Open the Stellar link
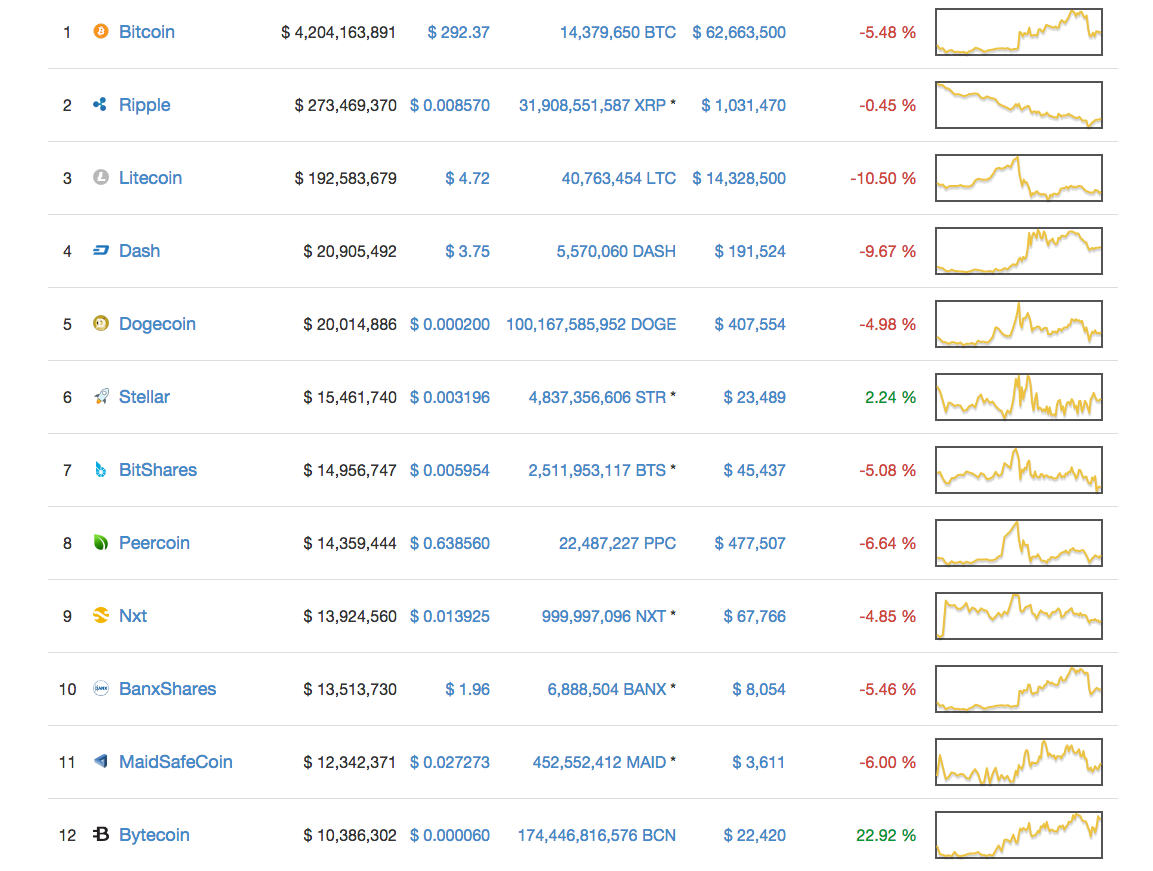This screenshot has height=871, width=1153. (x=144, y=397)
